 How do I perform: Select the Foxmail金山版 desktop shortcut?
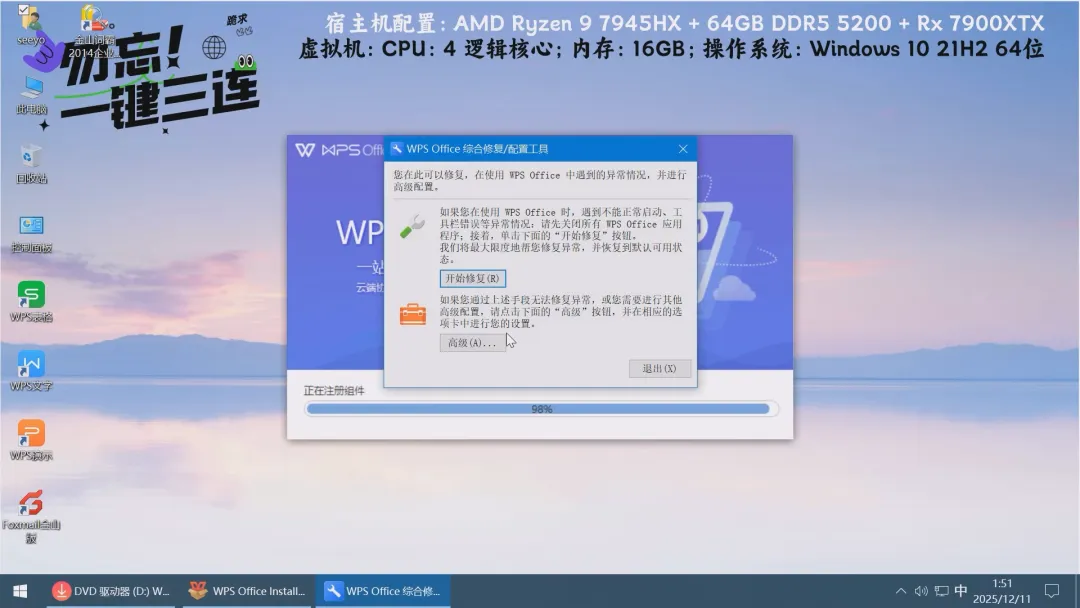point(31,516)
